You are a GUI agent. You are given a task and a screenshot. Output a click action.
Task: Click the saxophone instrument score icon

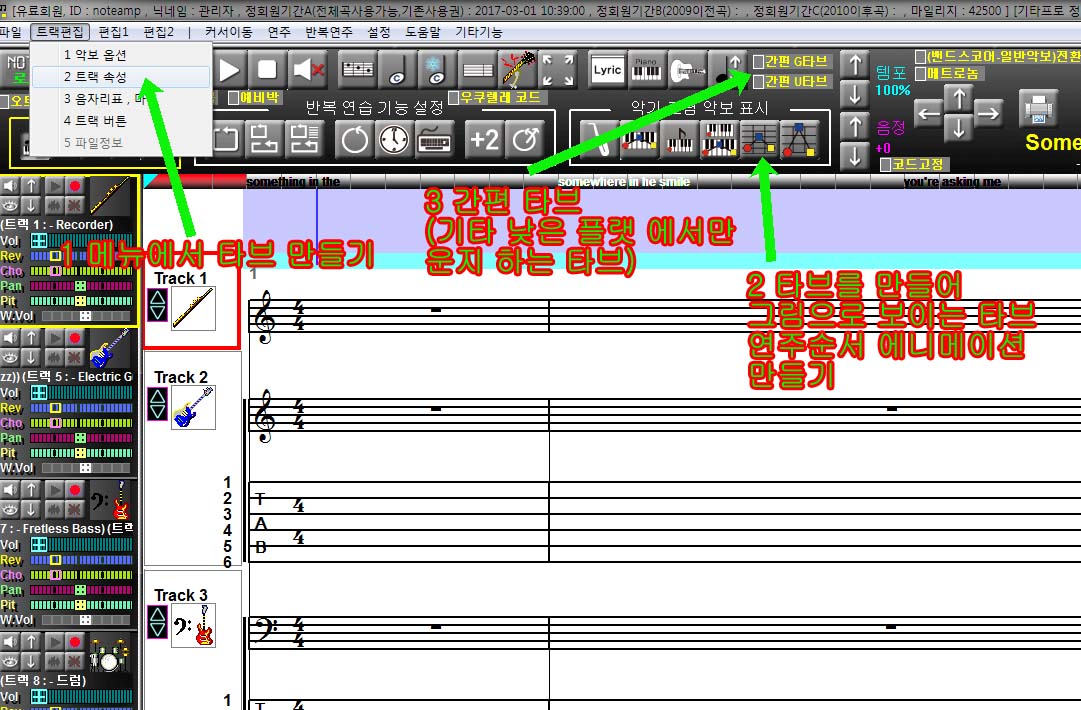(598, 140)
